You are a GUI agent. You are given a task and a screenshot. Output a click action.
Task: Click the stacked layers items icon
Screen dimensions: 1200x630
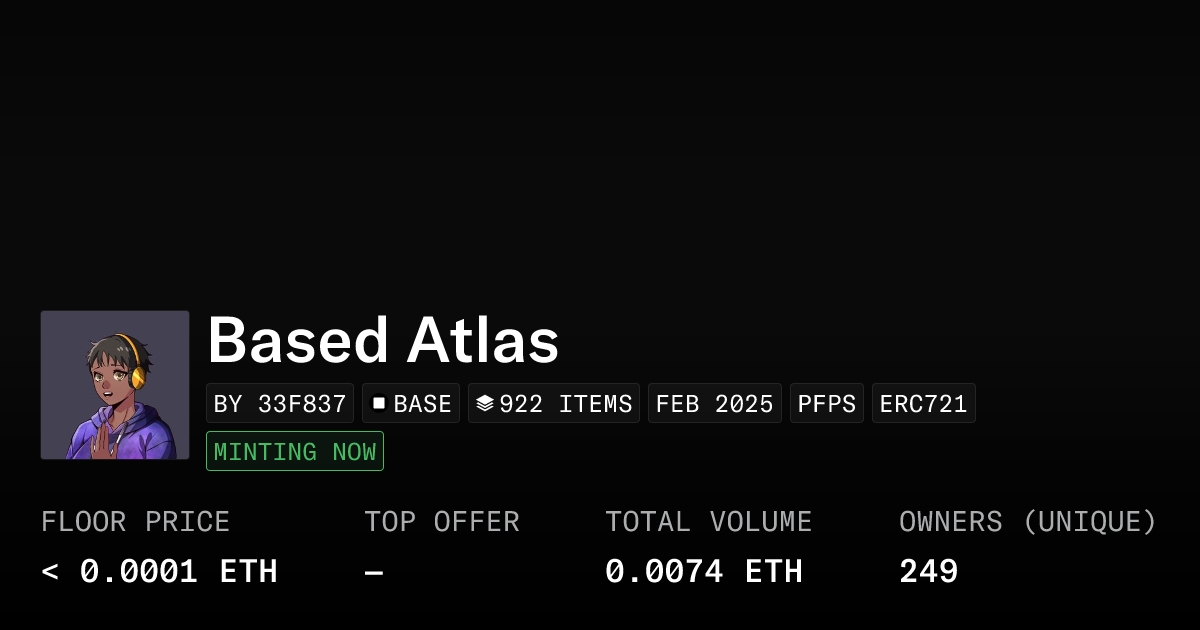tap(485, 403)
